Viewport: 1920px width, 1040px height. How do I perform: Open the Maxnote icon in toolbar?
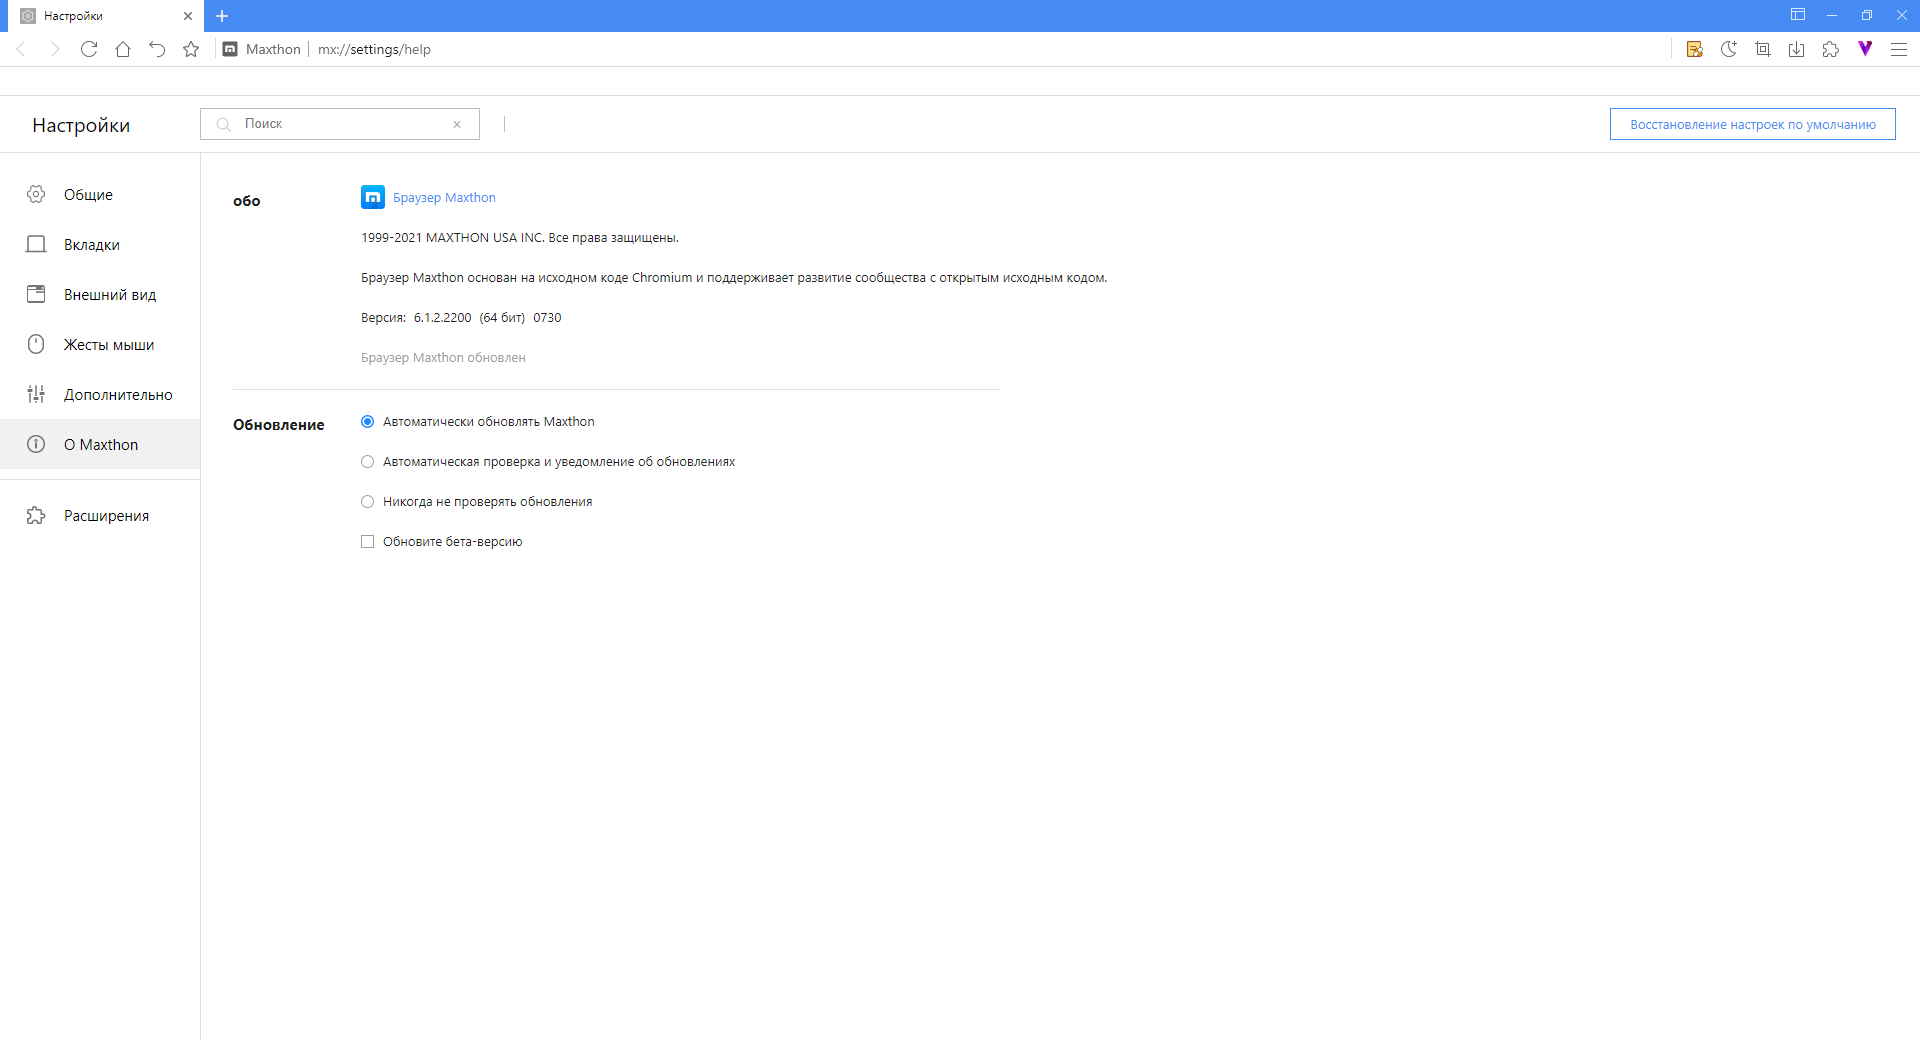[x=1695, y=49]
